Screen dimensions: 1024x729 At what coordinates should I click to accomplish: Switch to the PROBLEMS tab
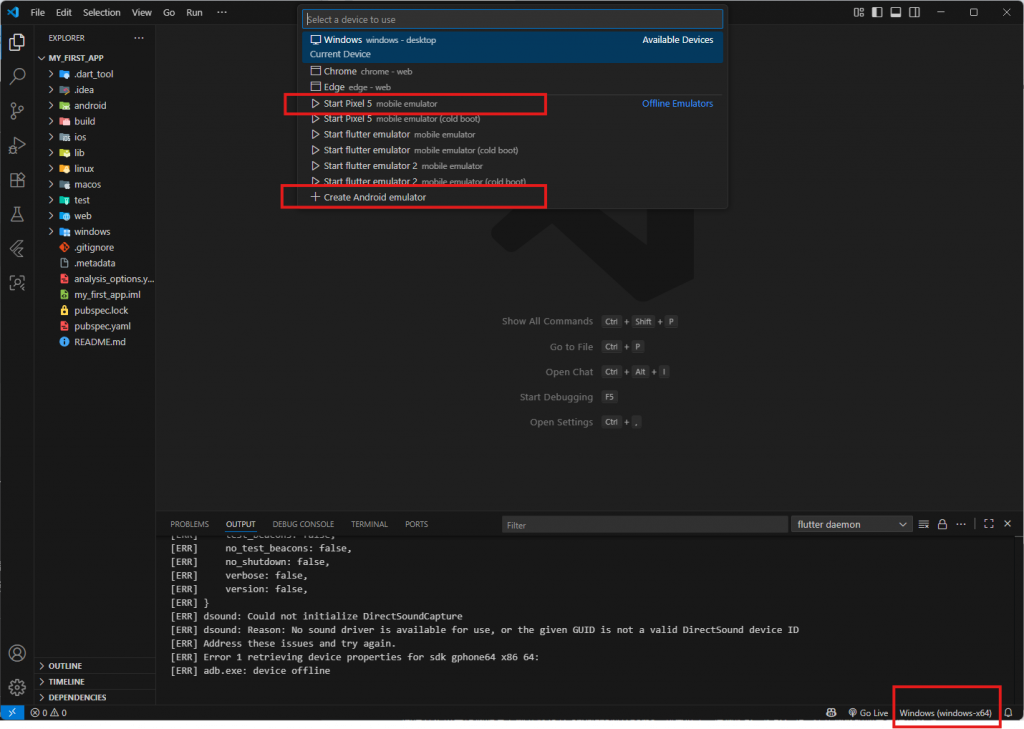click(189, 525)
